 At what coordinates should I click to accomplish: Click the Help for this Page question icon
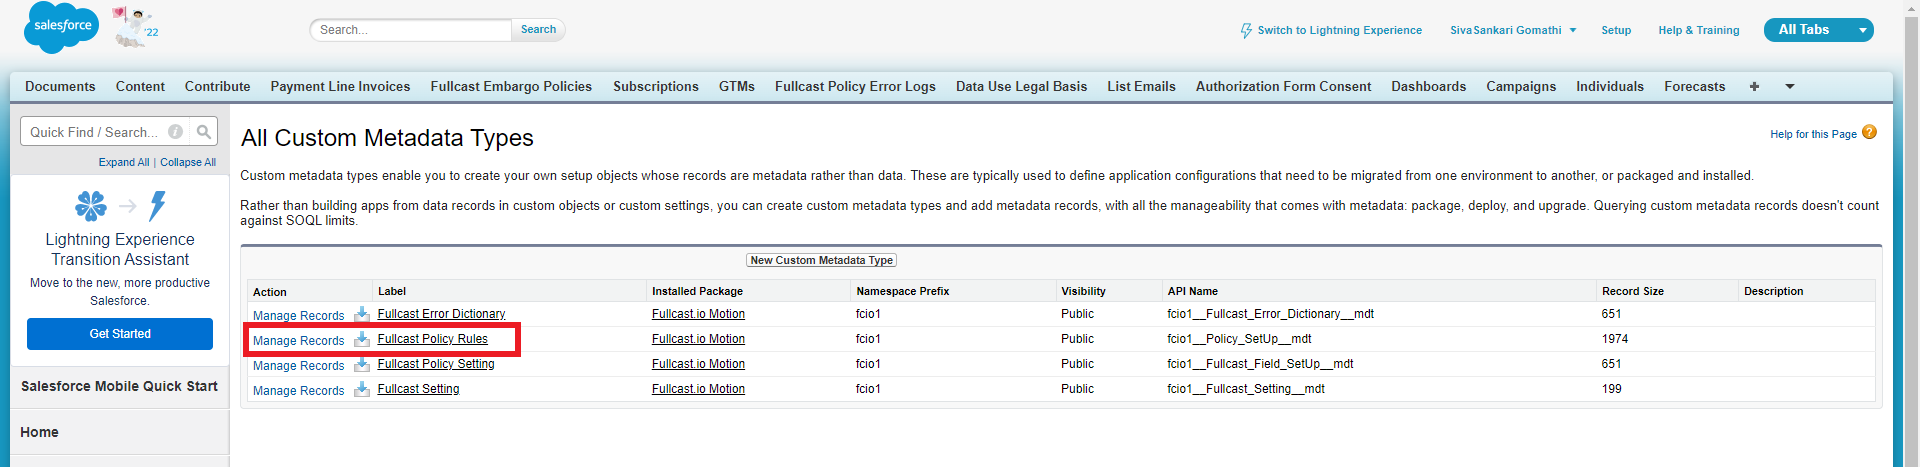pos(1869,132)
